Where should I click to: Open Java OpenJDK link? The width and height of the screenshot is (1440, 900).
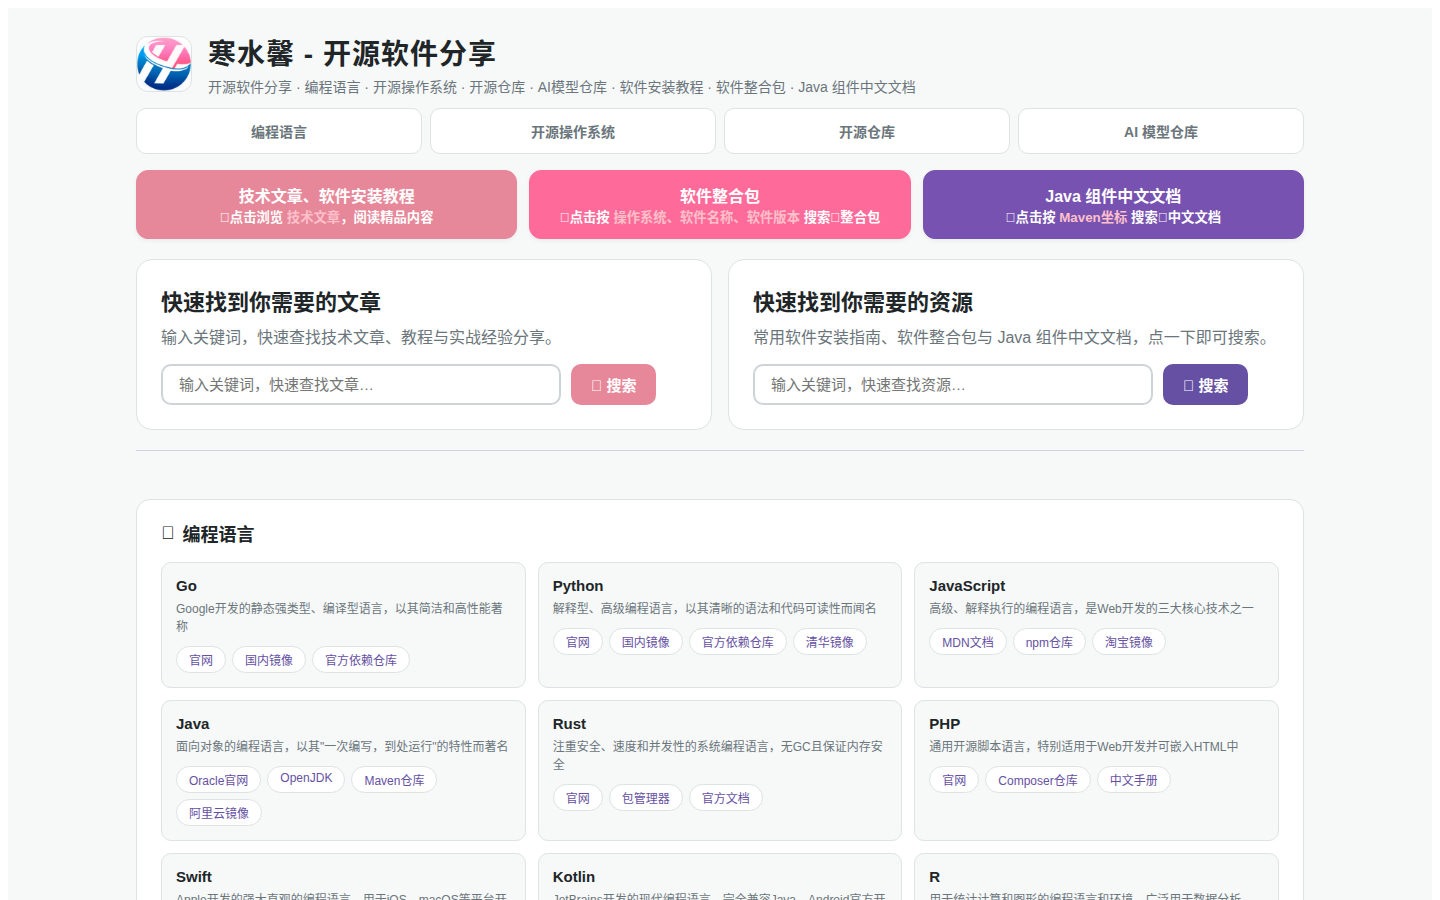[306, 778]
